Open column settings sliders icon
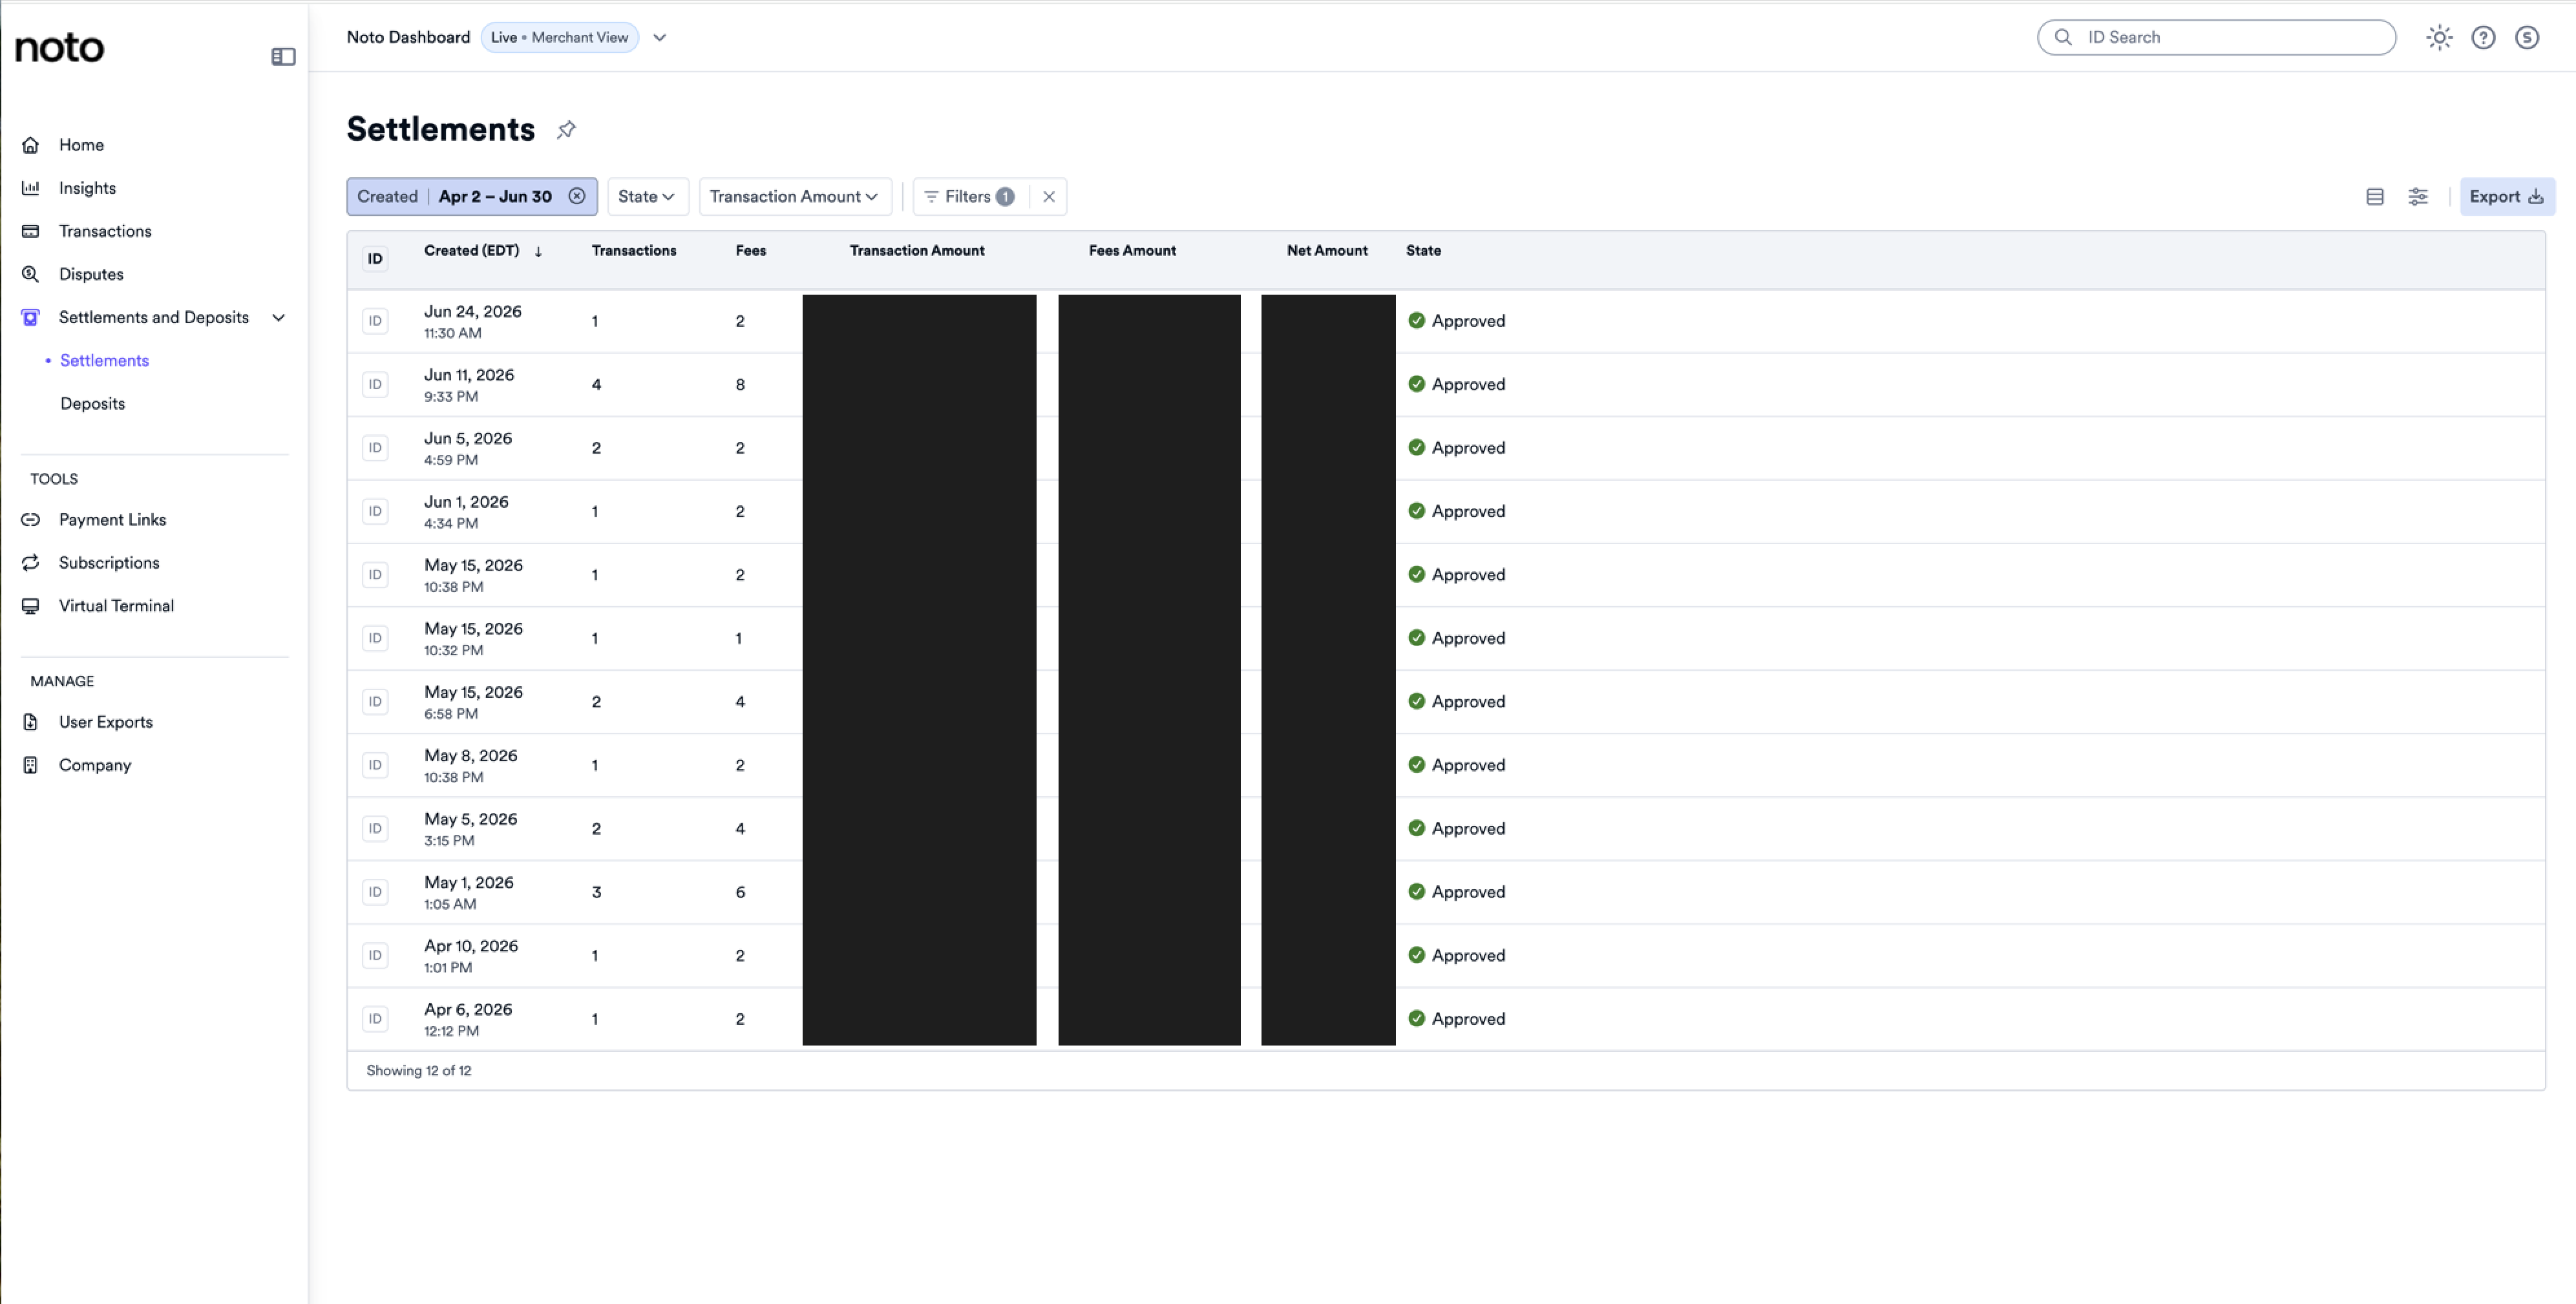The width and height of the screenshot is (2576, 1304). pyautogui.click(x=2418, y=196)
